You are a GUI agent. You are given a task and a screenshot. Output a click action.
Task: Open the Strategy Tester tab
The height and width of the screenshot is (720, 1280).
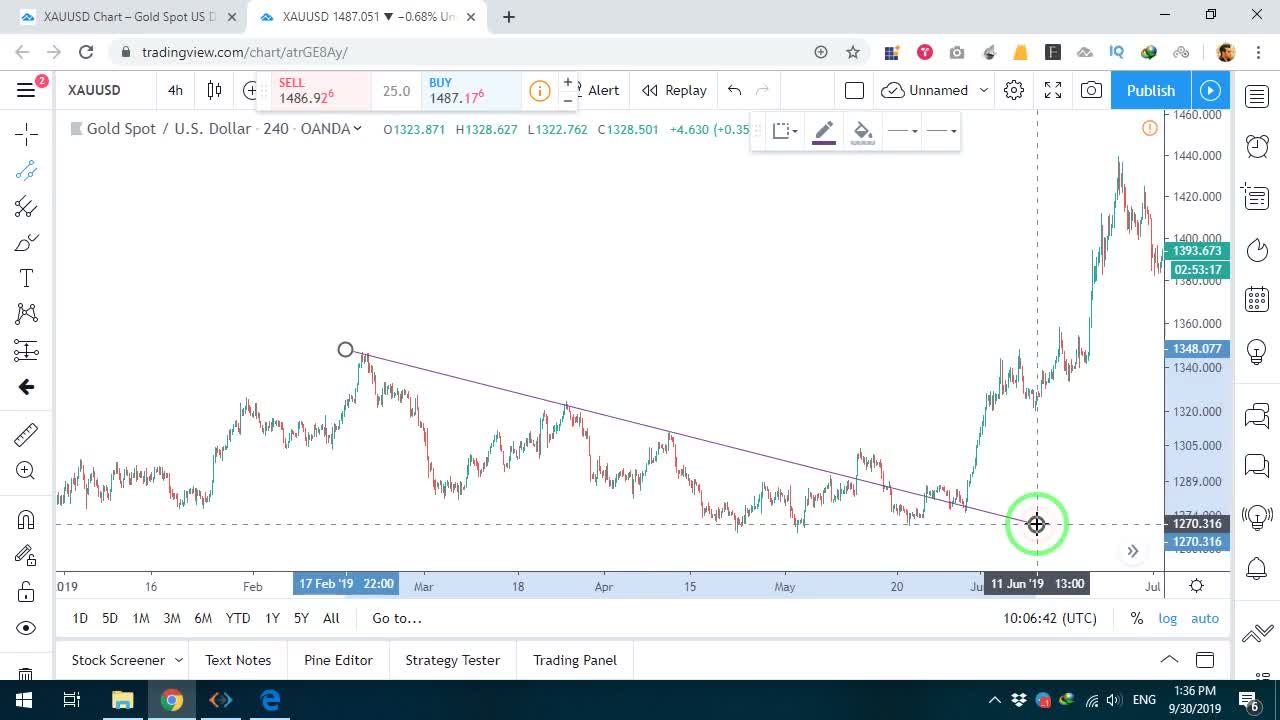pos(452,660)
